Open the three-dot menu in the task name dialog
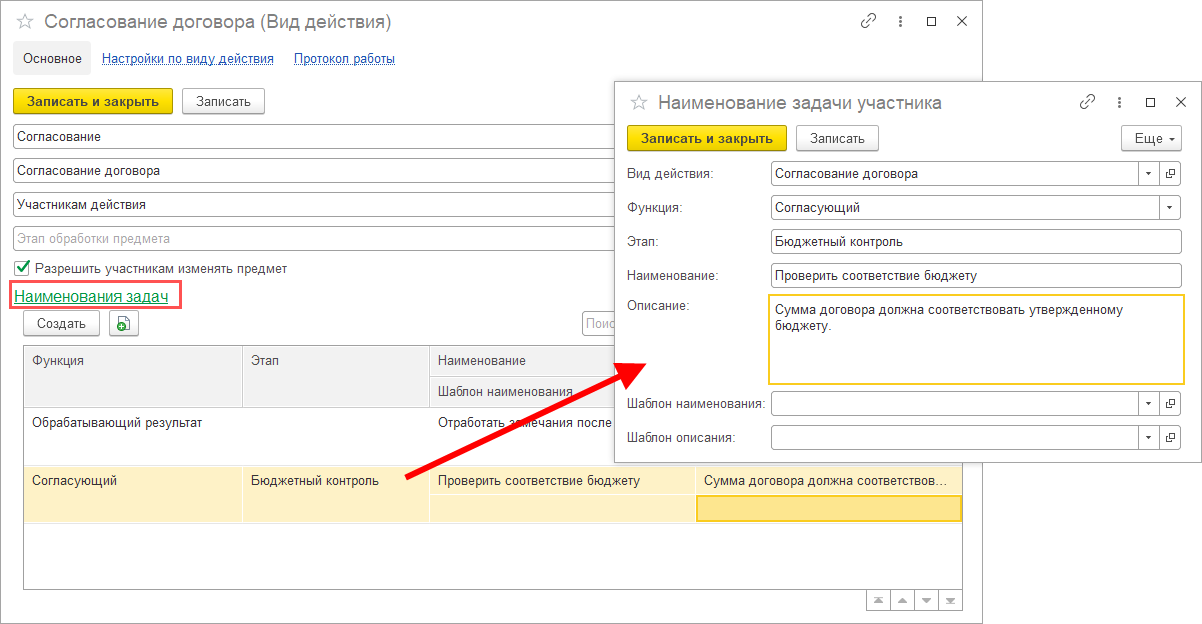This screenshot has width=1202, height=624. (x=1120, y=102)
